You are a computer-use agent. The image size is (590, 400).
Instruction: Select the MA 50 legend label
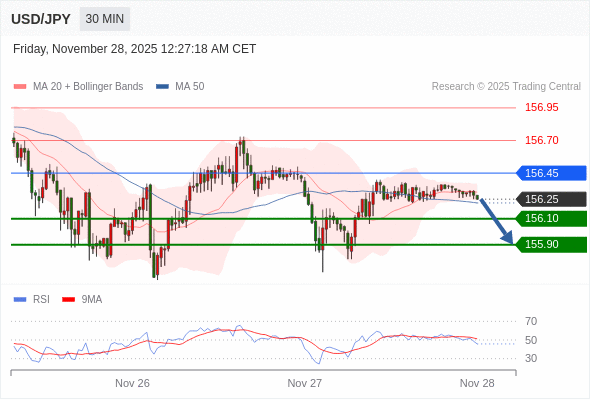click(190, 87)
